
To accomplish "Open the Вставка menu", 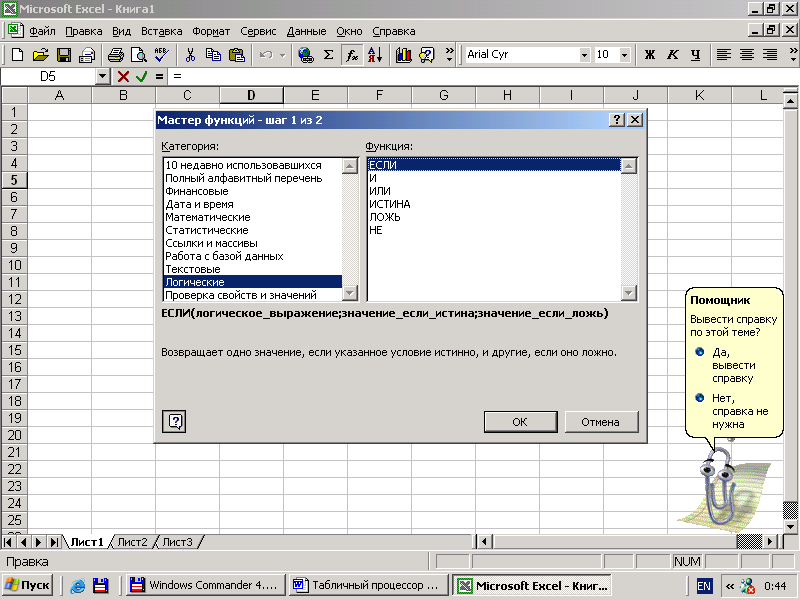I will tap(162, 32).
